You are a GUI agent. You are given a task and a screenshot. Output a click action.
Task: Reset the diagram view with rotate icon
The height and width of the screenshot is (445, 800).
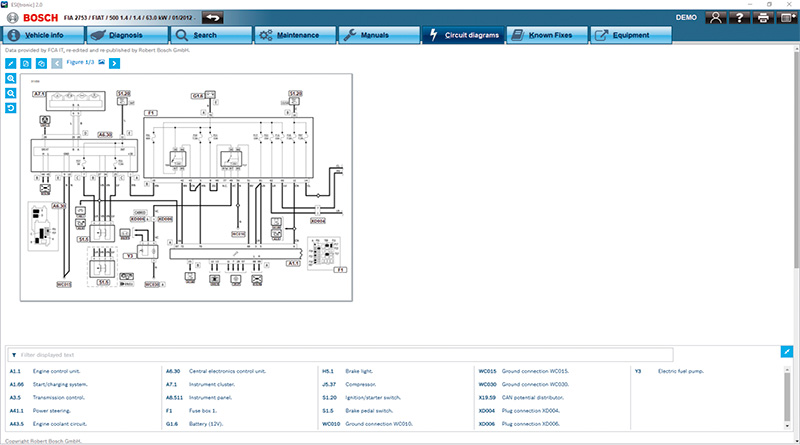click(x=11, y=108)
